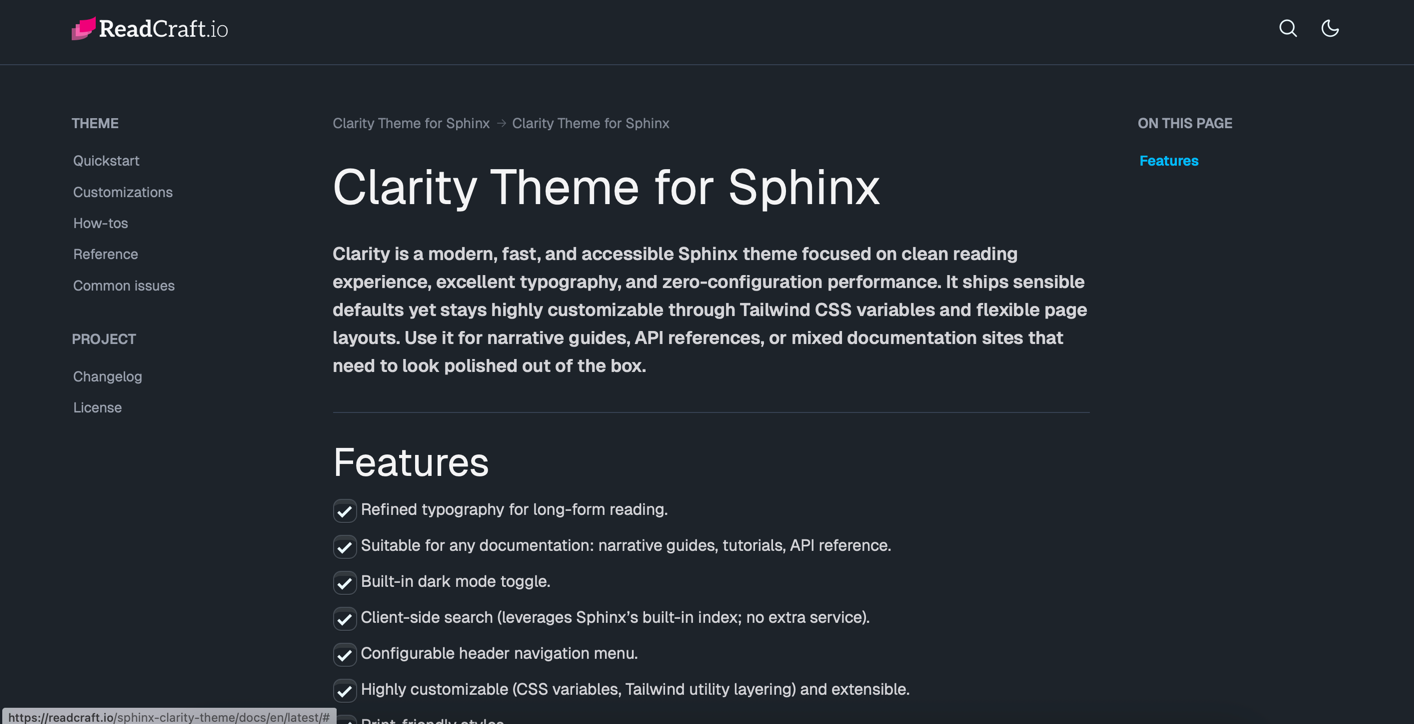Open the How-tos section
The width and height of the screenshot is (1414, 724).
100,223
